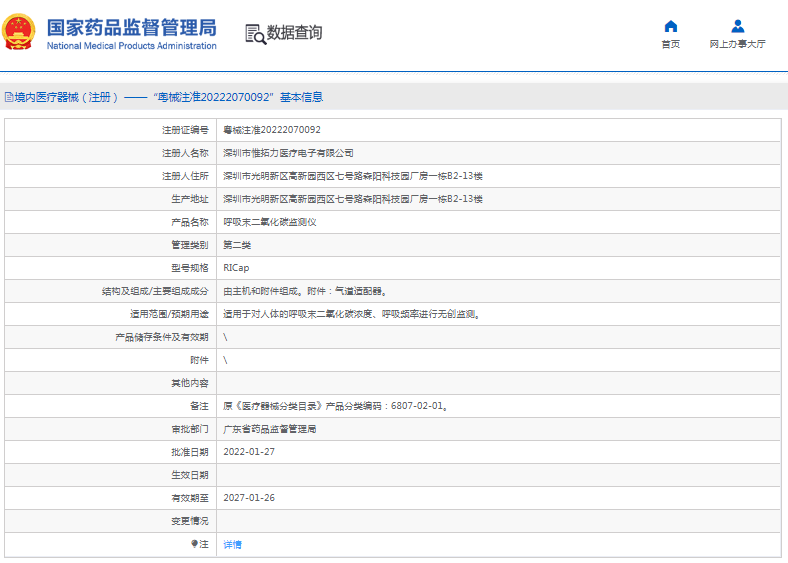The image size is (788, 563).
Task: Click approving department 广东省药品监督管理局
Action: 269,429
